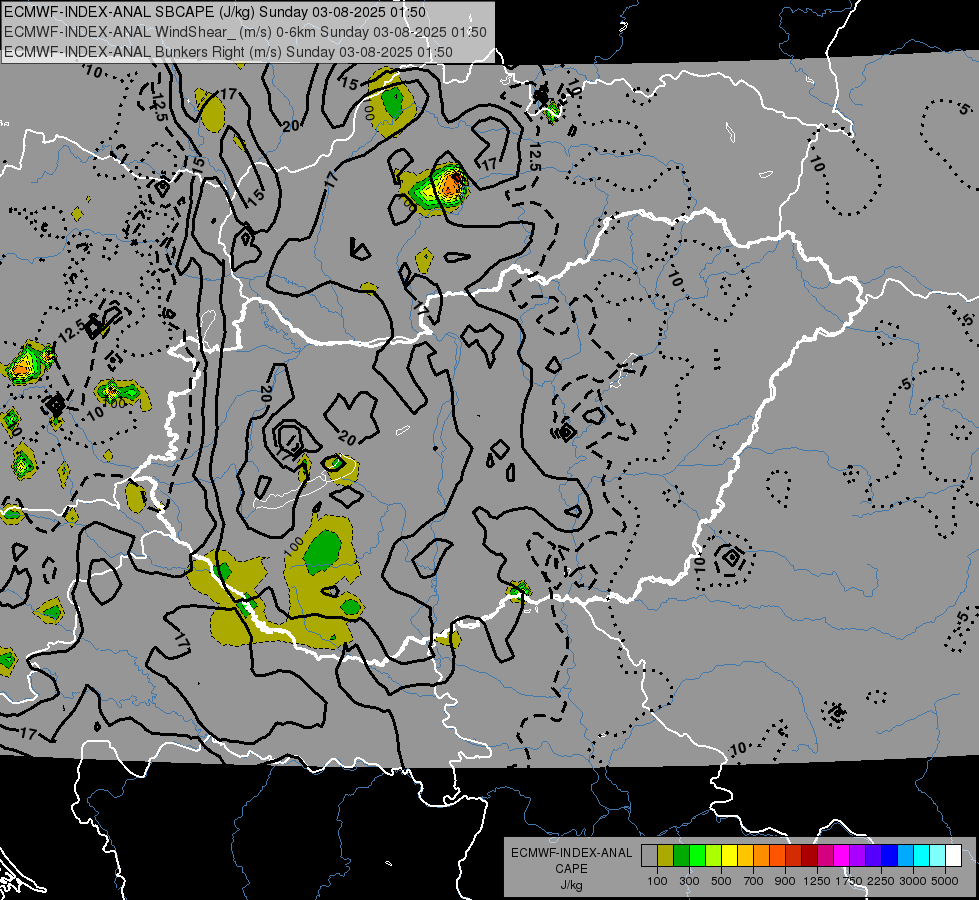The image size is (979, 900).
Task: Pick the dark red legend swatch
Action: click(809, 856)
